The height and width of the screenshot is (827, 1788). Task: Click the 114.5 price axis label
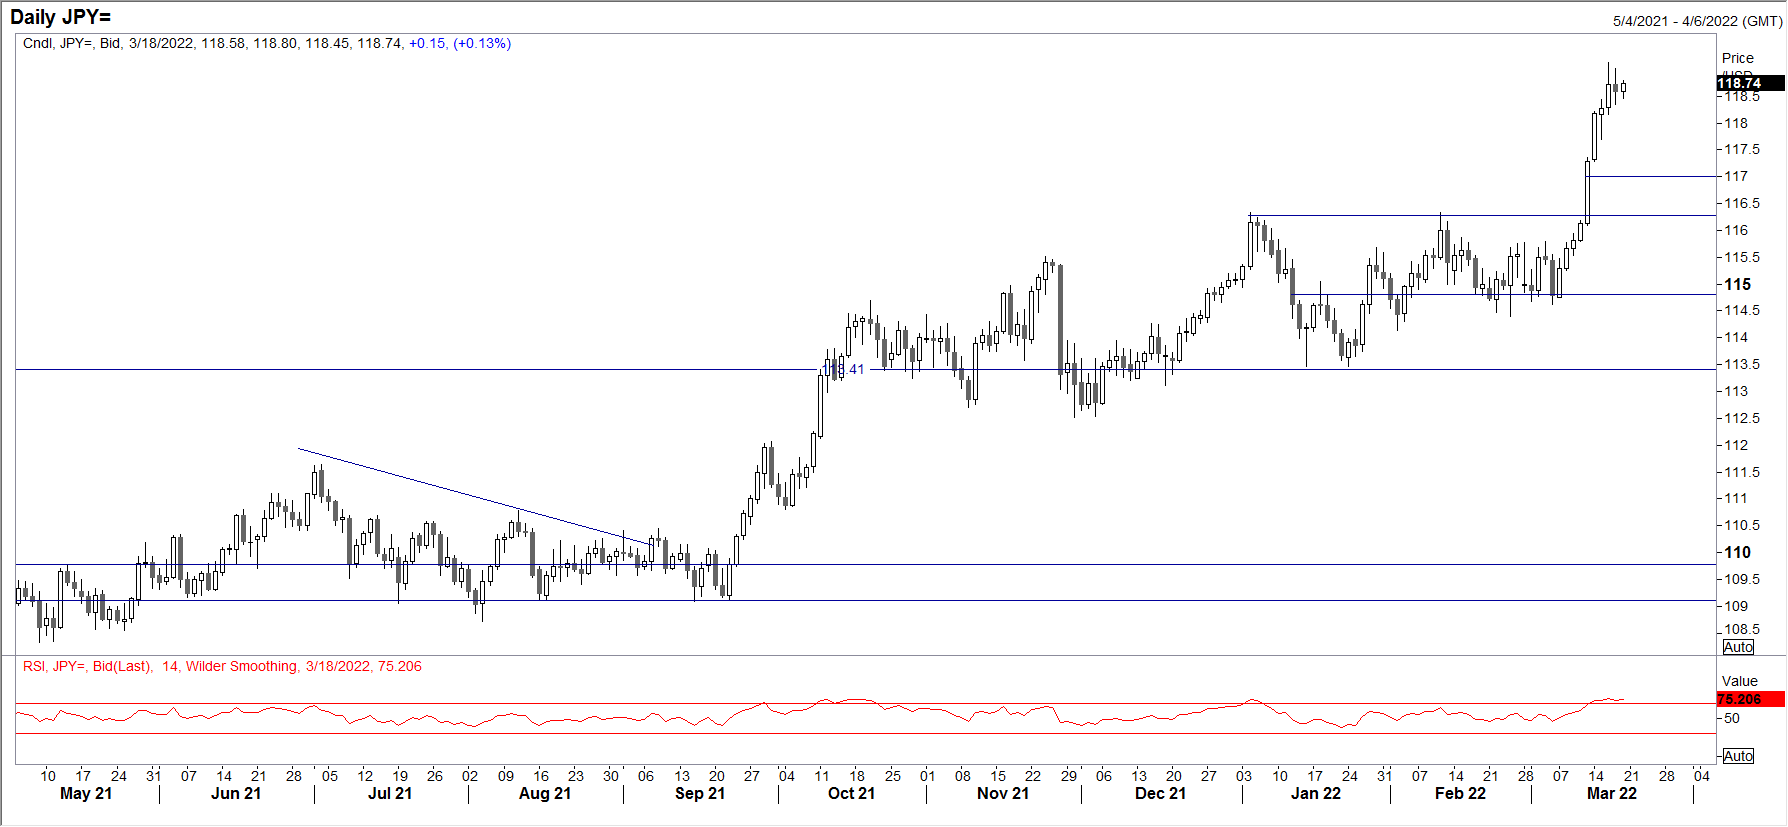click(1742, 310)
